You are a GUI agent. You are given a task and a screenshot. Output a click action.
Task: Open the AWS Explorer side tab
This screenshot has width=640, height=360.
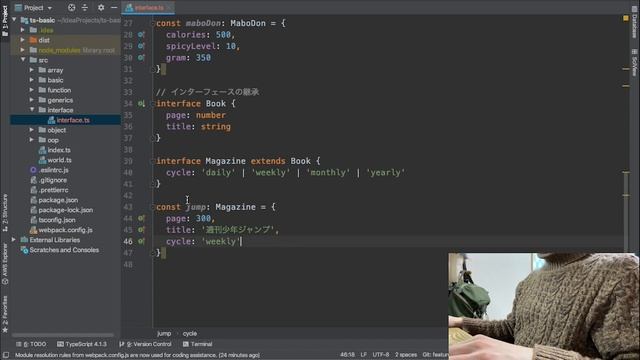tap(4, 264)
